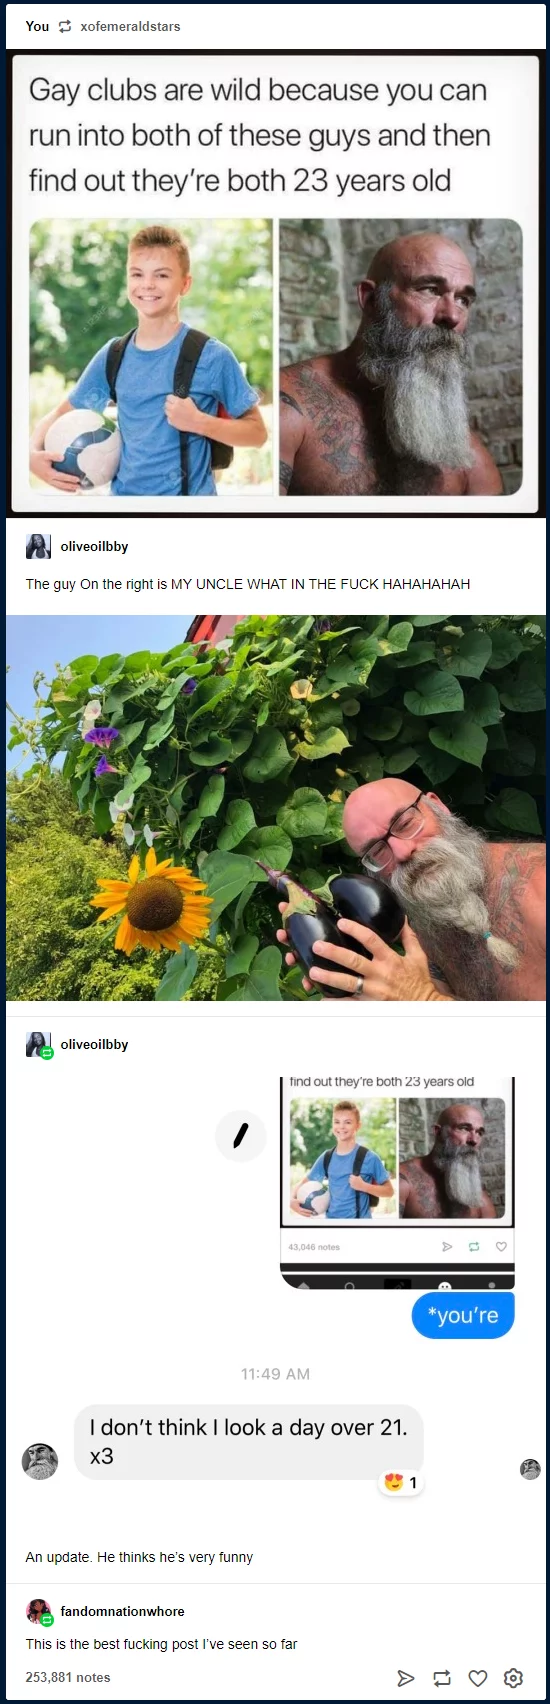Open the first oliveoilbby username link
This screenshot has height=1704, width=550.
(94, 546)
